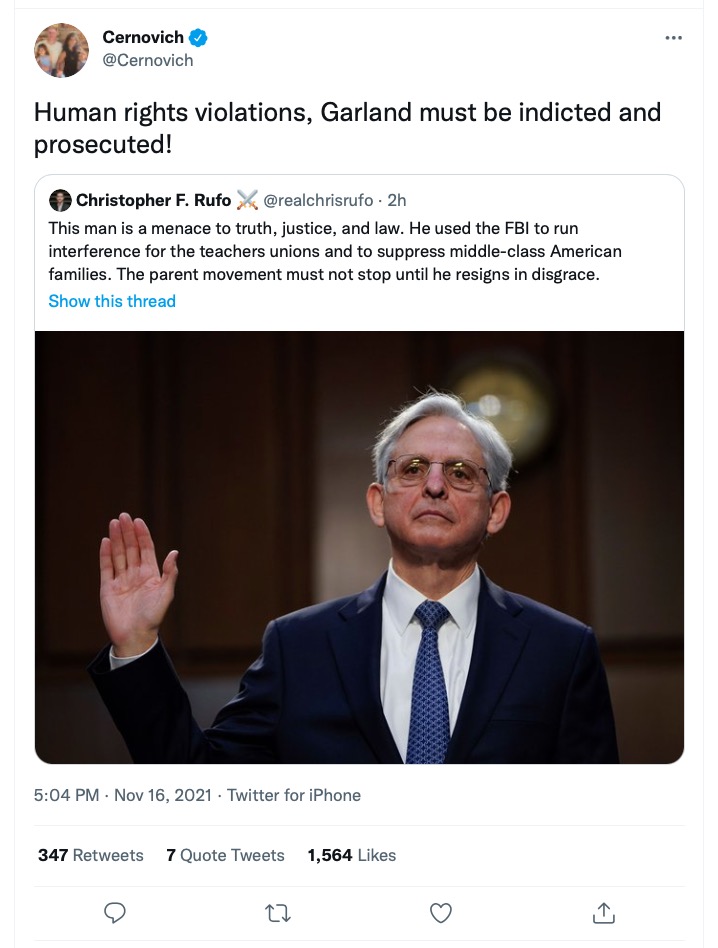The width and height of the screenshot is (718, 948).
Task: Open the Show this thread link
Action: pyautogui.click(x=111, y=301)
